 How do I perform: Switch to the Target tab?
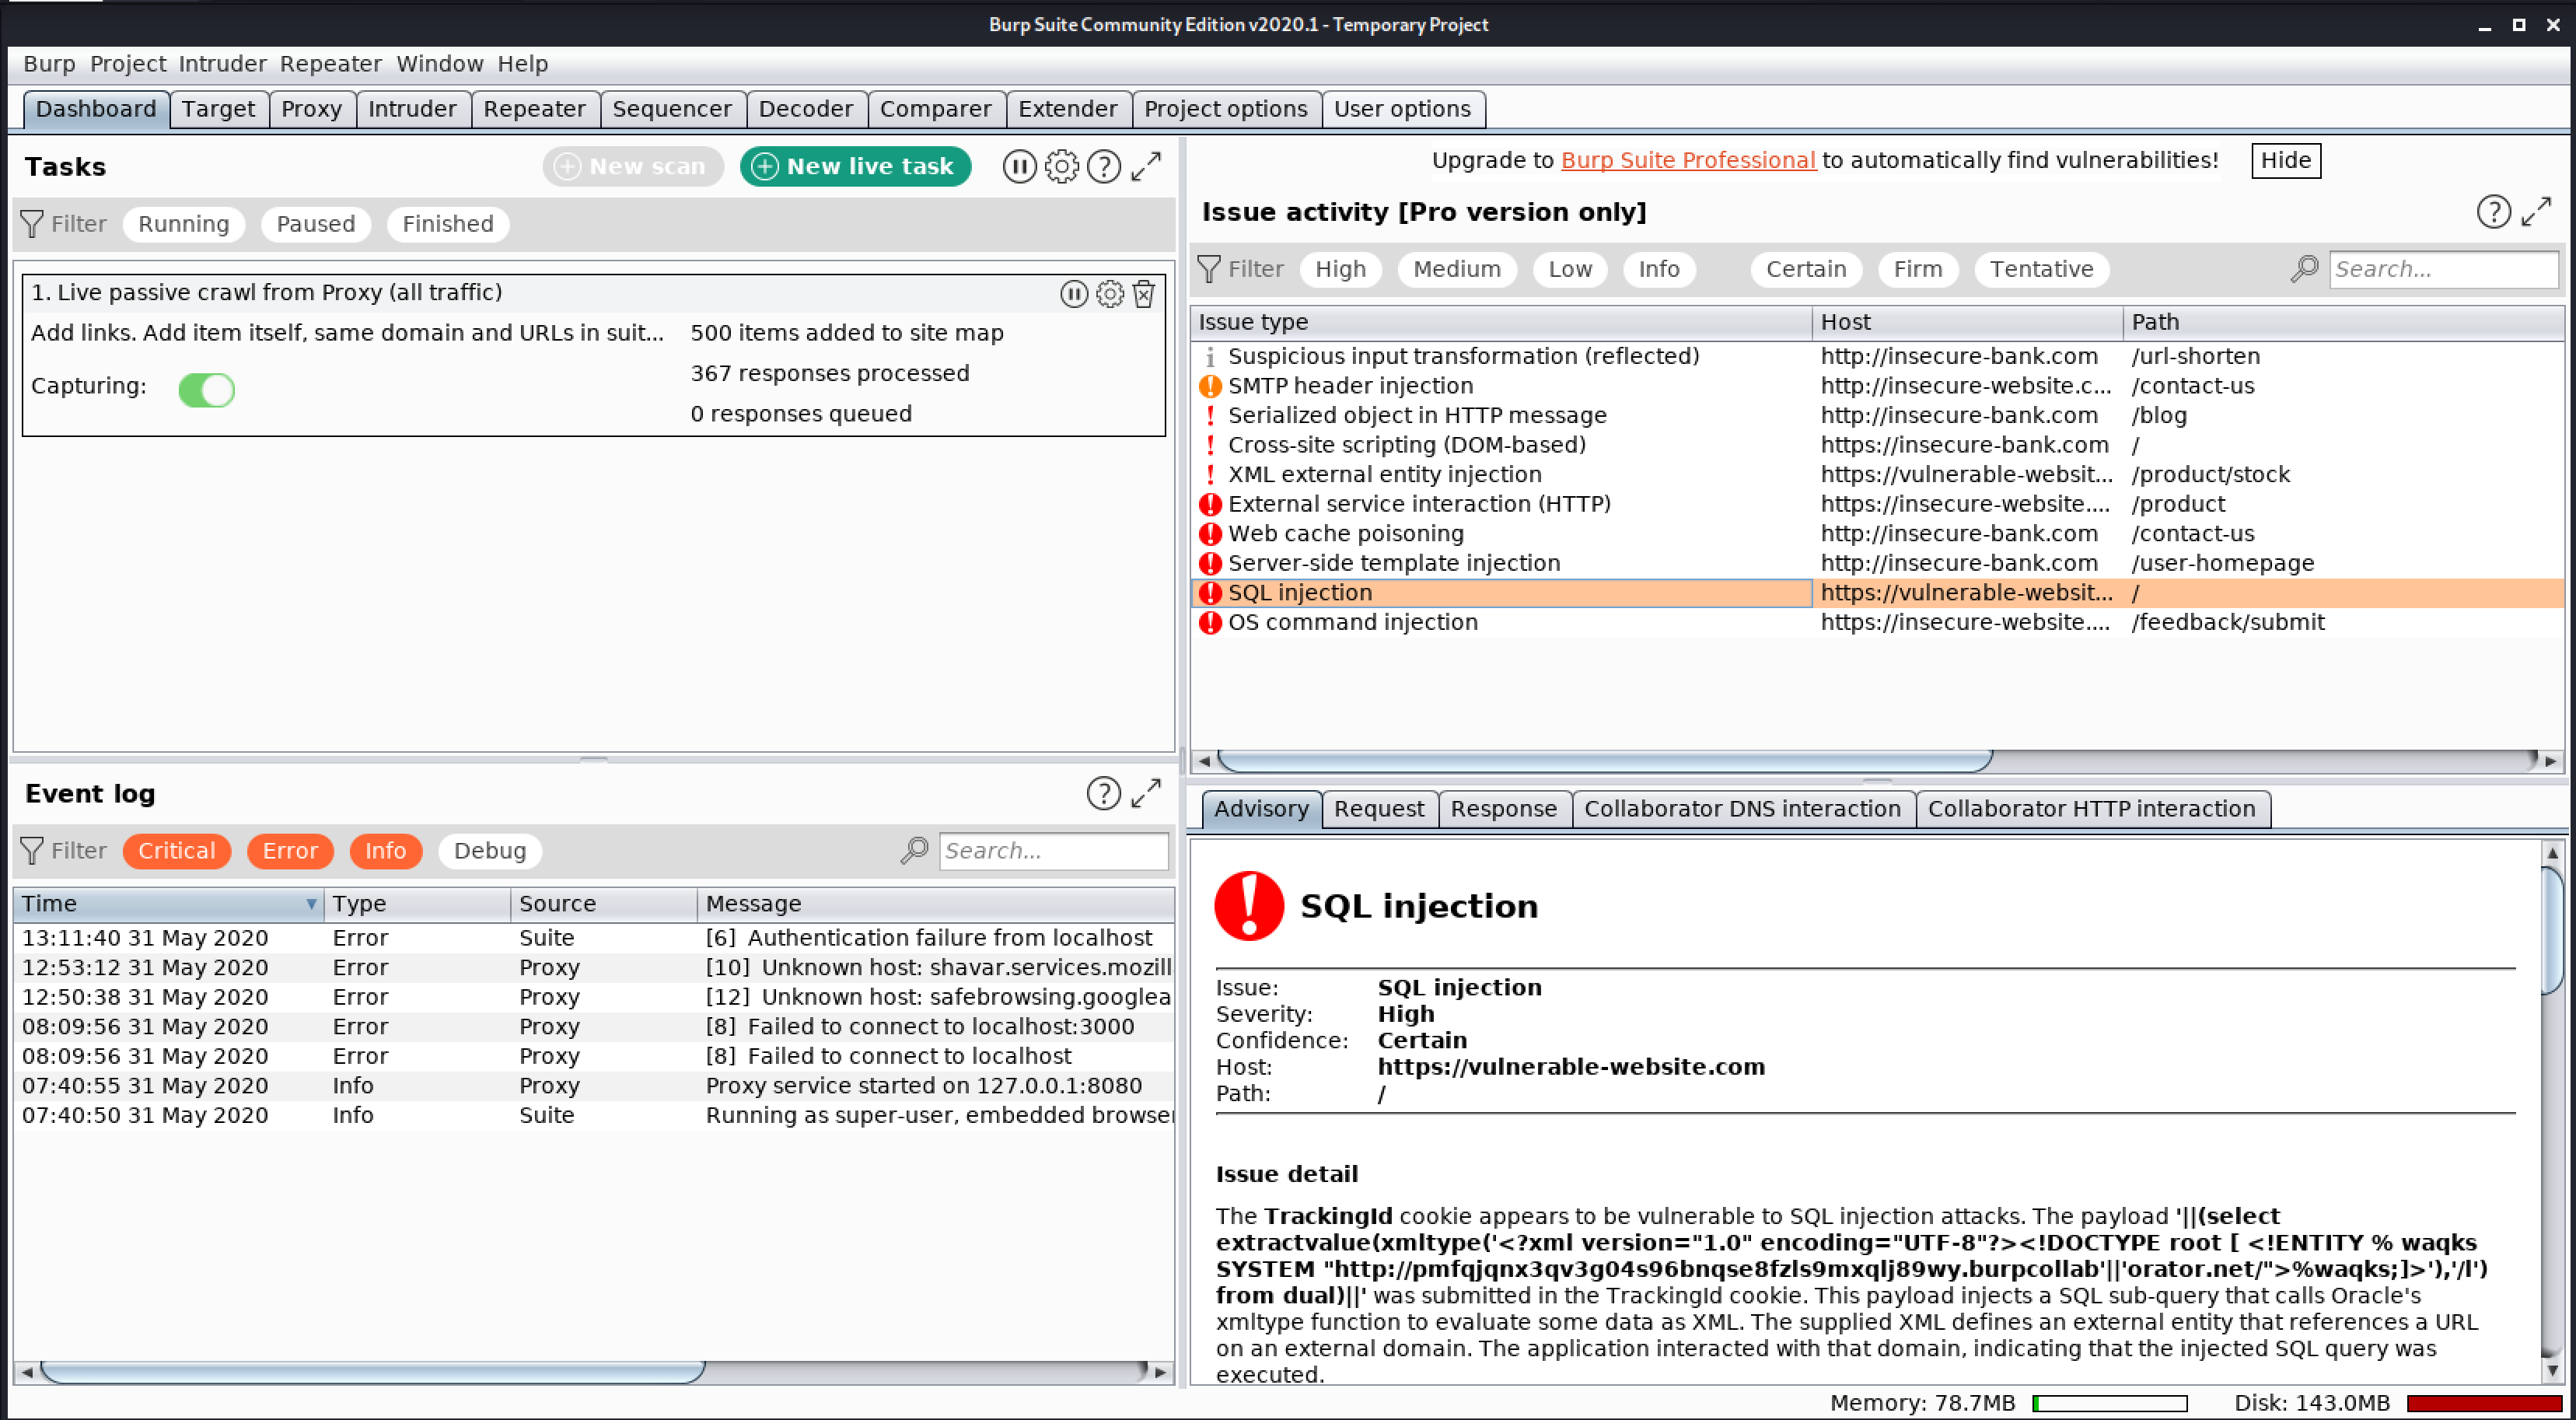[218, 109]
